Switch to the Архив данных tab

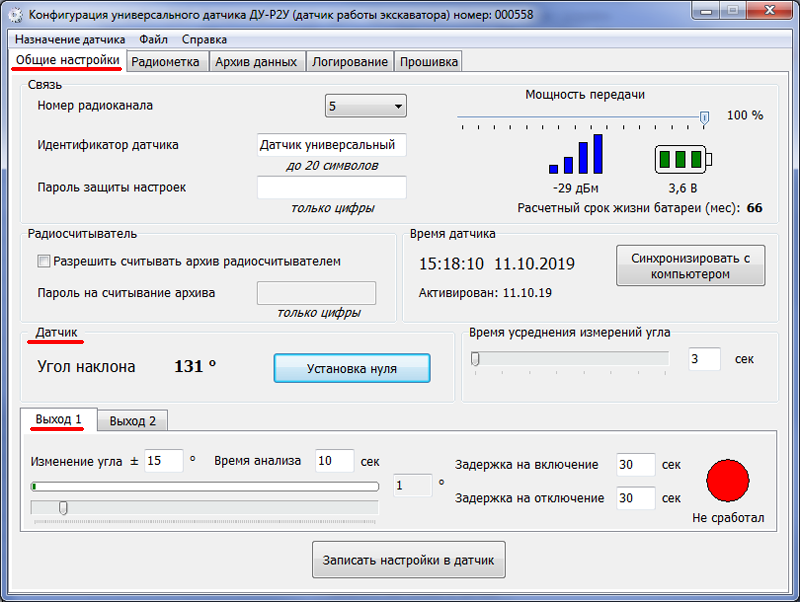[x=256, y=62]
